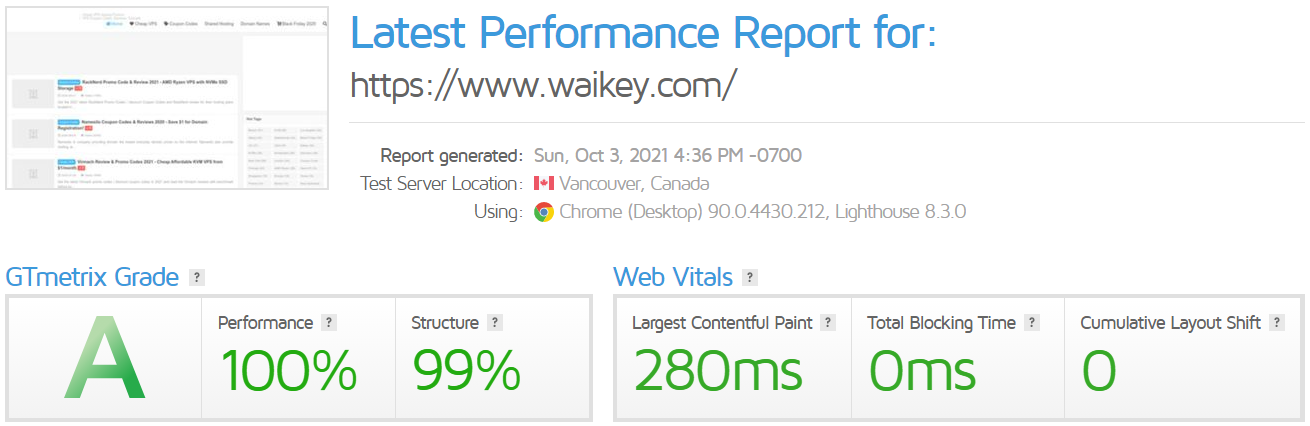Click the GTmetrix Grade heading
Image resolution: width=1310 pixels, height=426 pixels.
point(93,277)
